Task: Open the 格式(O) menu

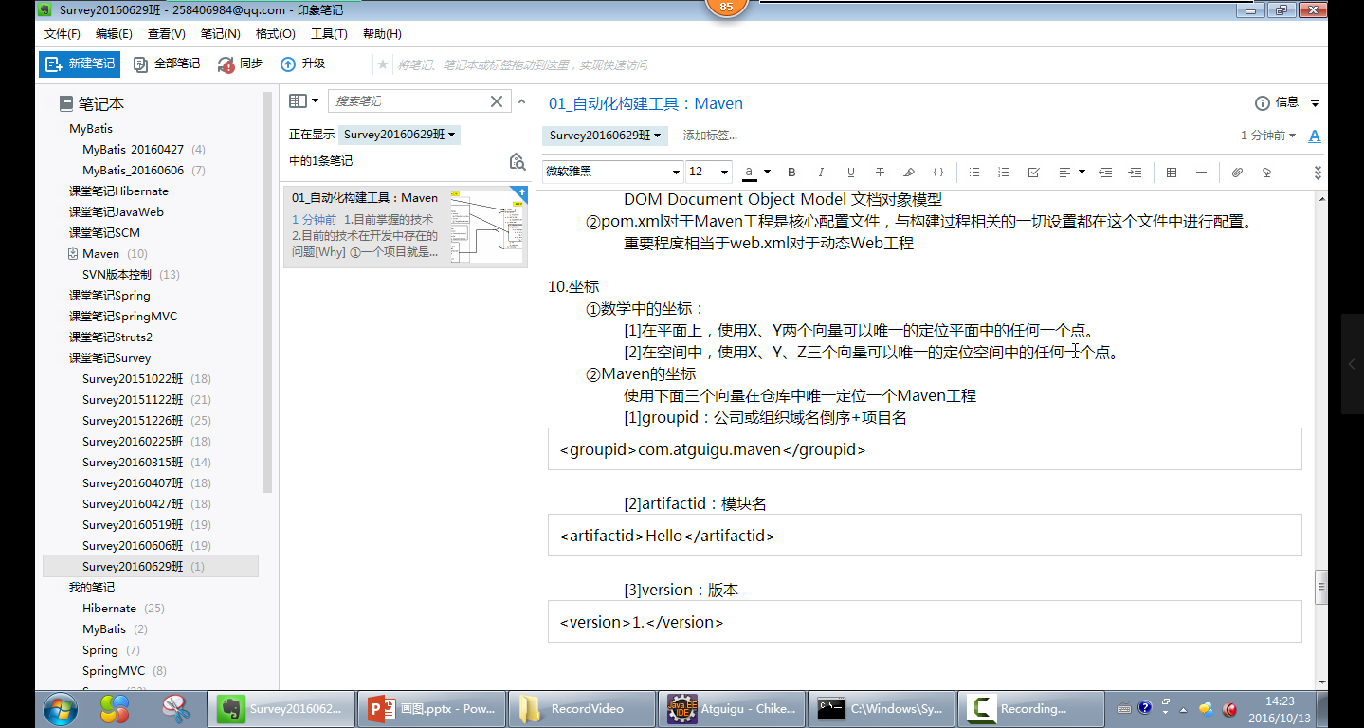Action: coord(275,34)
